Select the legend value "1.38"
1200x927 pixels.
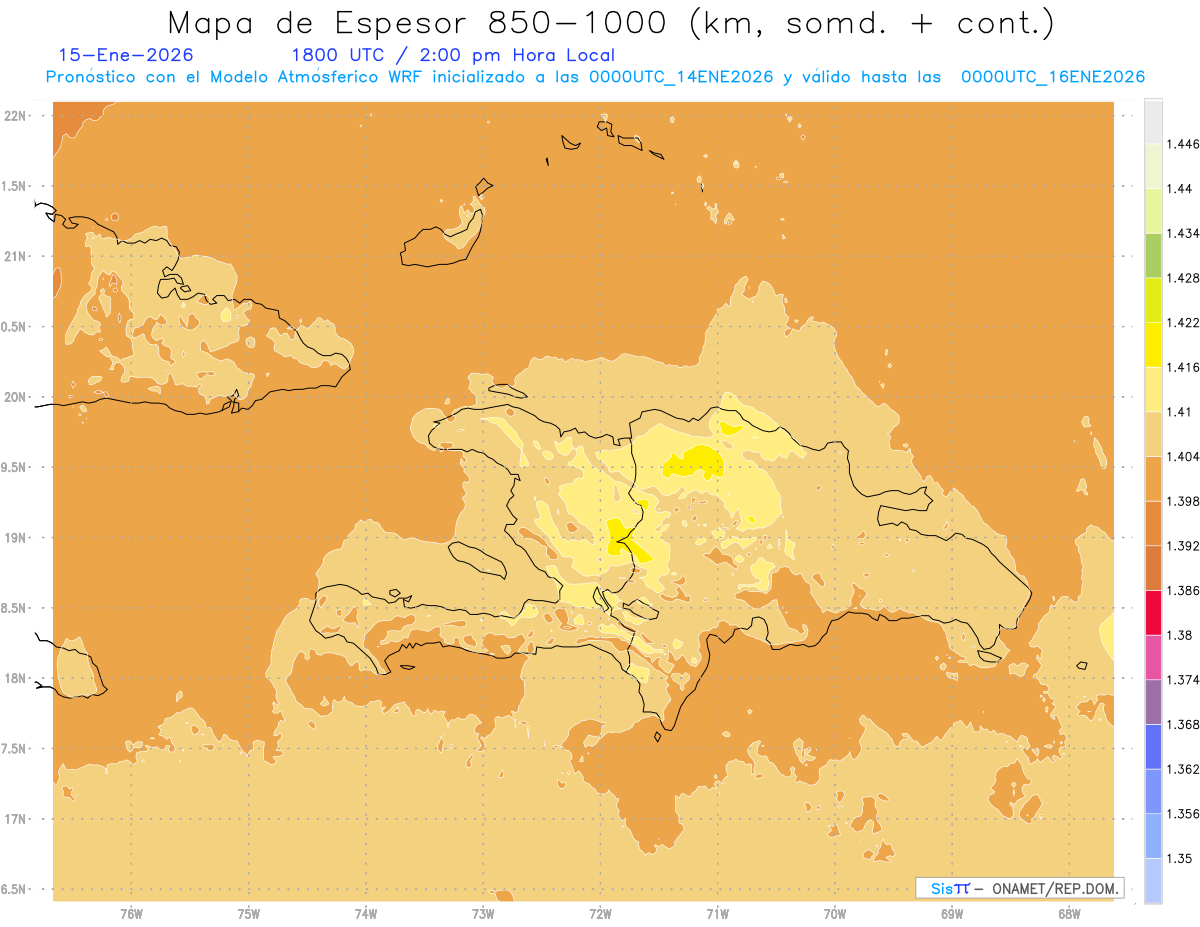1179,635
